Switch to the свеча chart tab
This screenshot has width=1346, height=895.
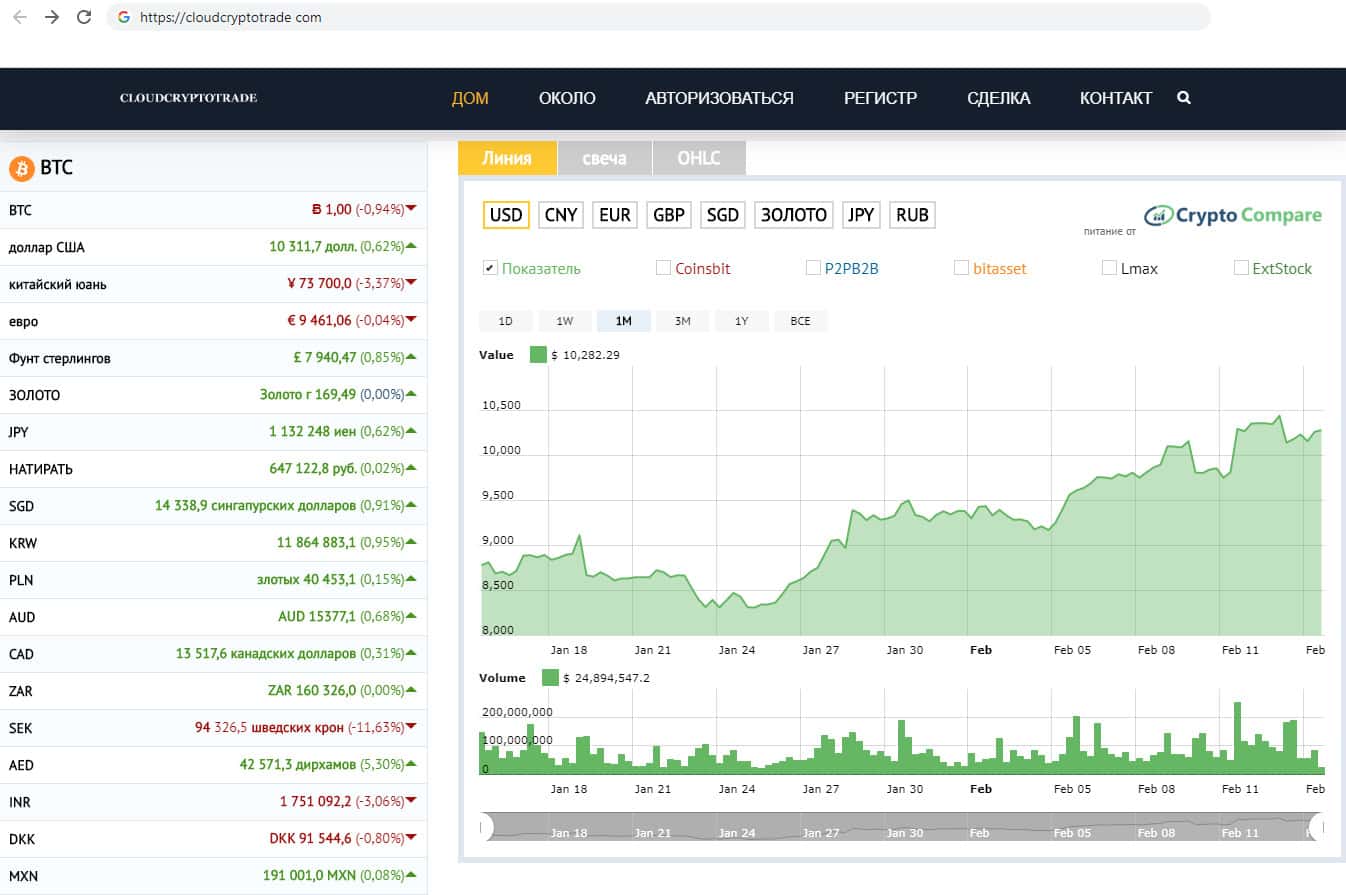604,158
